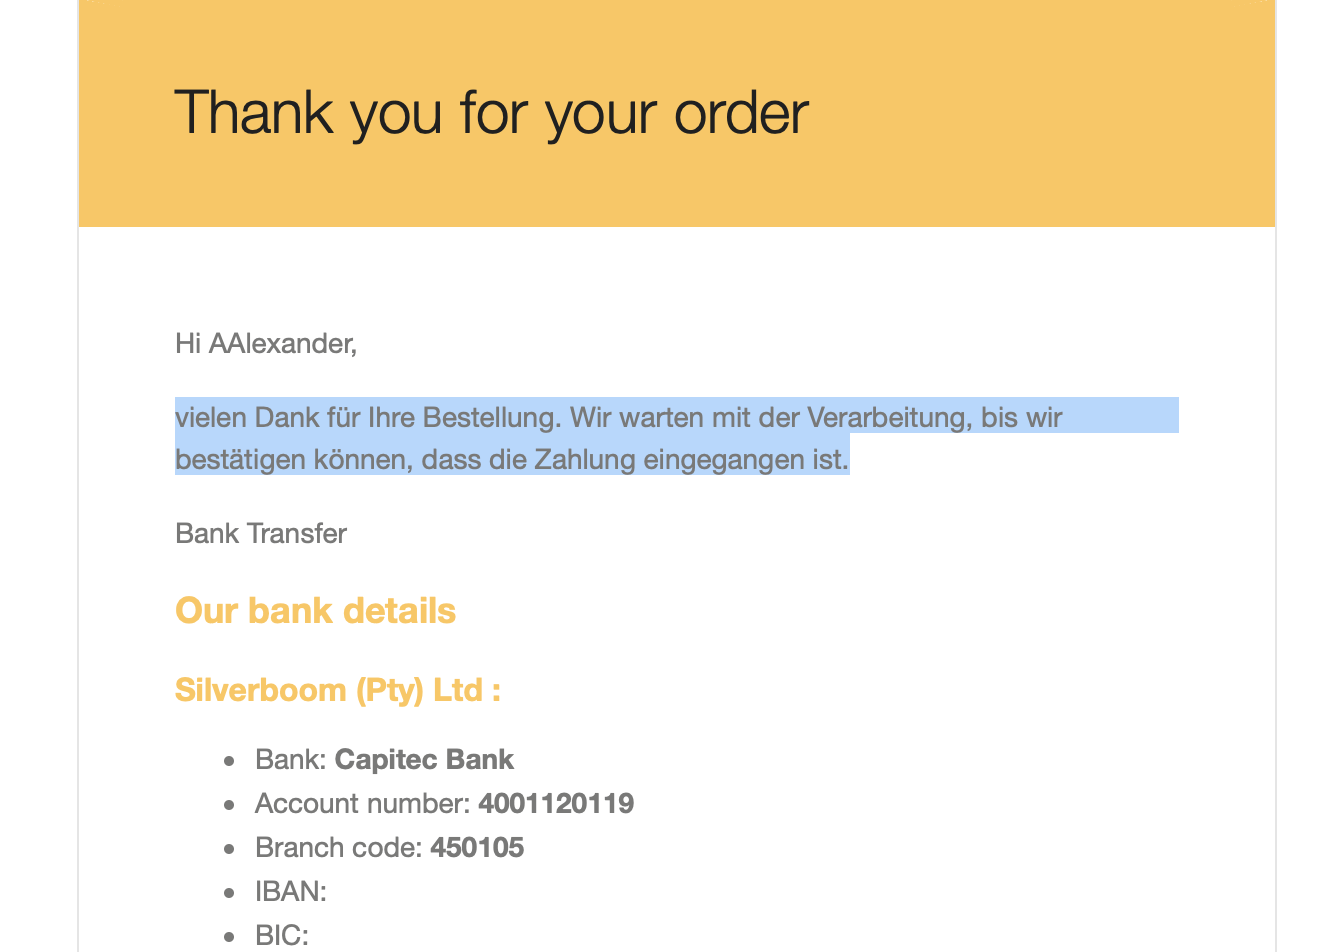Click the "IBAN:" list item
Image resolution: width=1342 pixels, height=952 pixels.
291,891
